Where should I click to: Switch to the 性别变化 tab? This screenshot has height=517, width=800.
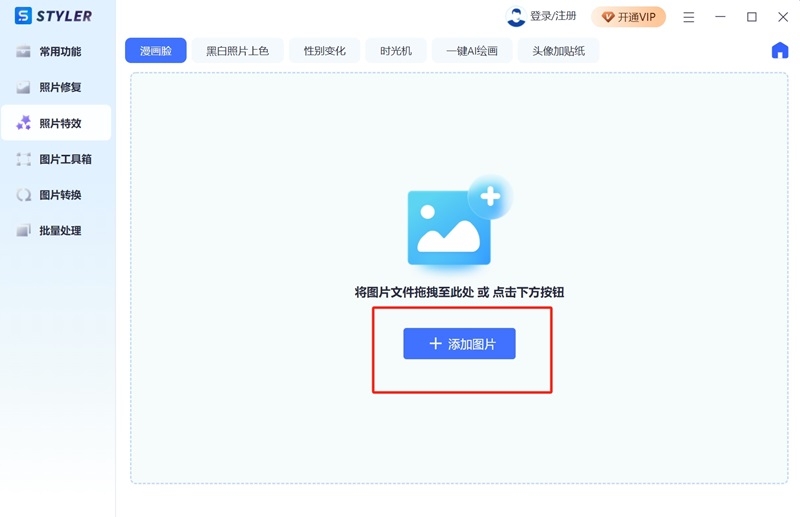click(x=324, y=51)
